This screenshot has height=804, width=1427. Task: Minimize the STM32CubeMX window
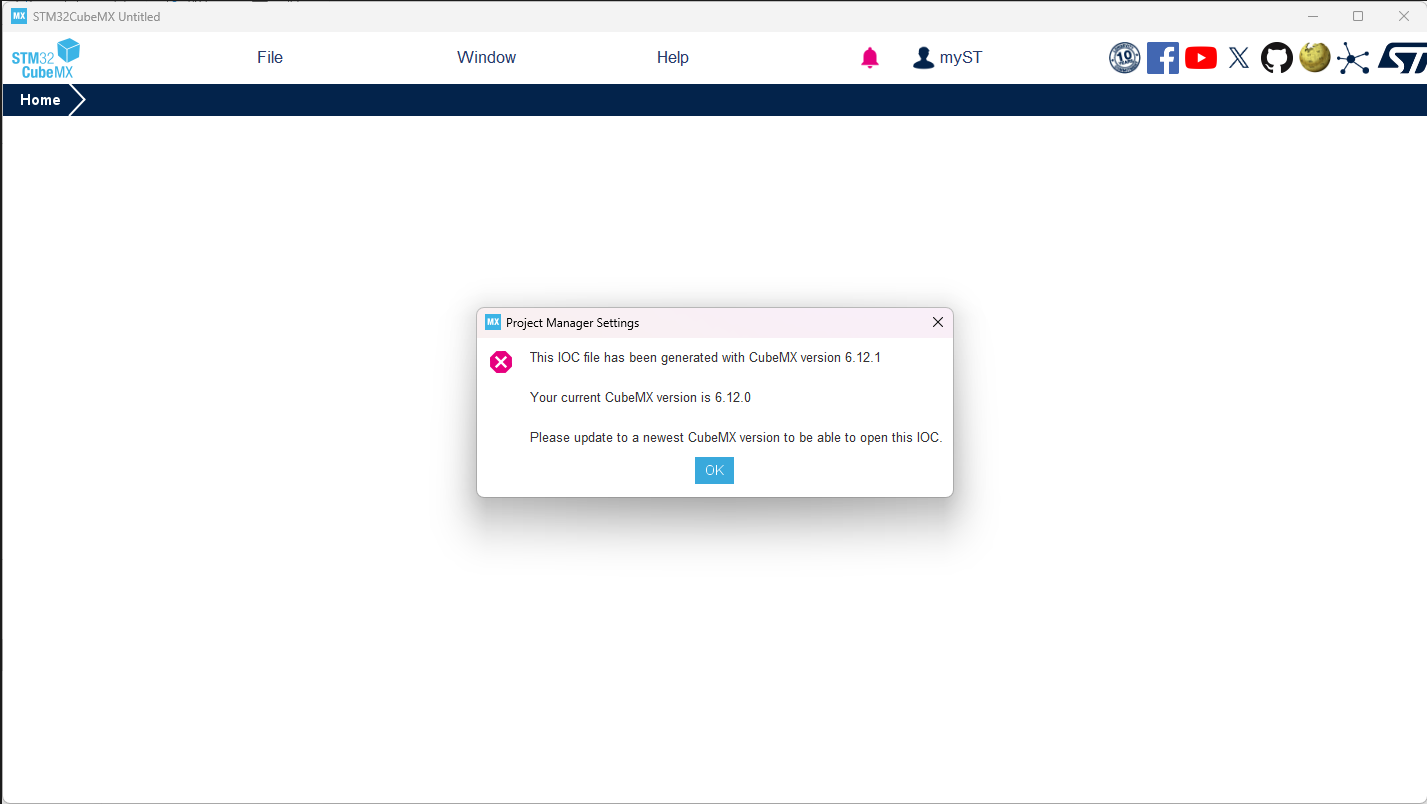[x=1313, y=16]
